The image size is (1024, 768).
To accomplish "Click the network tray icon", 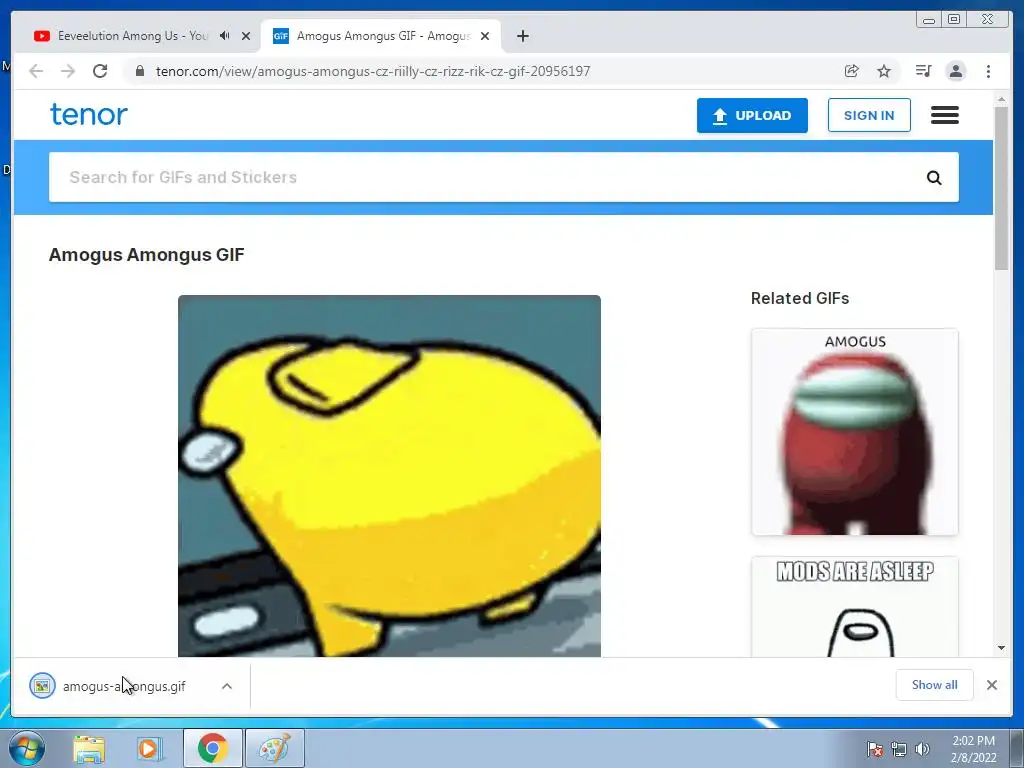I will point(899,750).
